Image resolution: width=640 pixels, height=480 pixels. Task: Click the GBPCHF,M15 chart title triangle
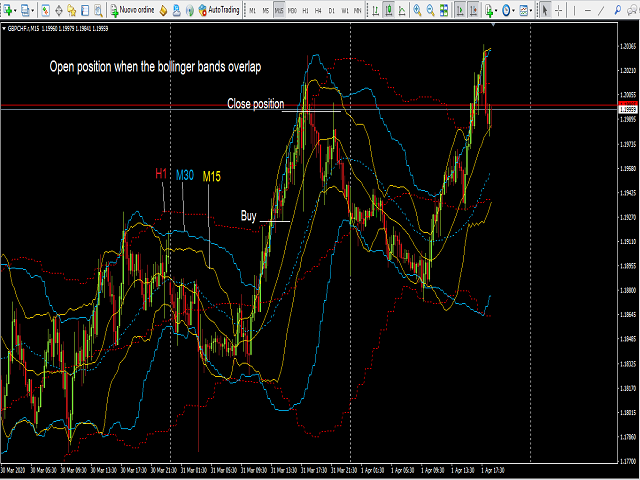point(4,29)
